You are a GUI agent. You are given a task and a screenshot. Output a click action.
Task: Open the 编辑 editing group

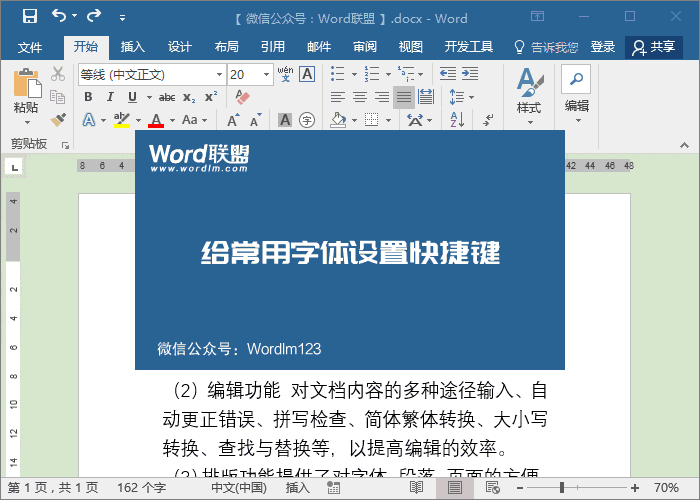[576, 95]
